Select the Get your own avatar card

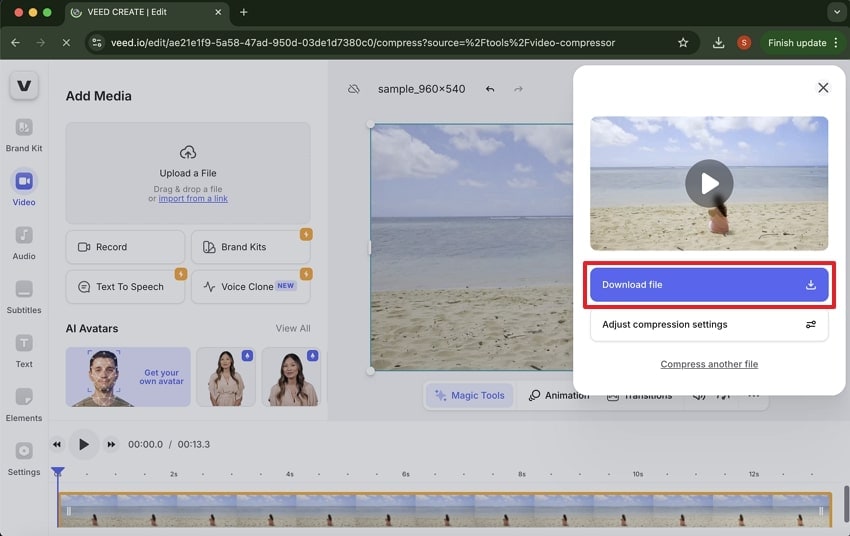(x=128, y=377)
